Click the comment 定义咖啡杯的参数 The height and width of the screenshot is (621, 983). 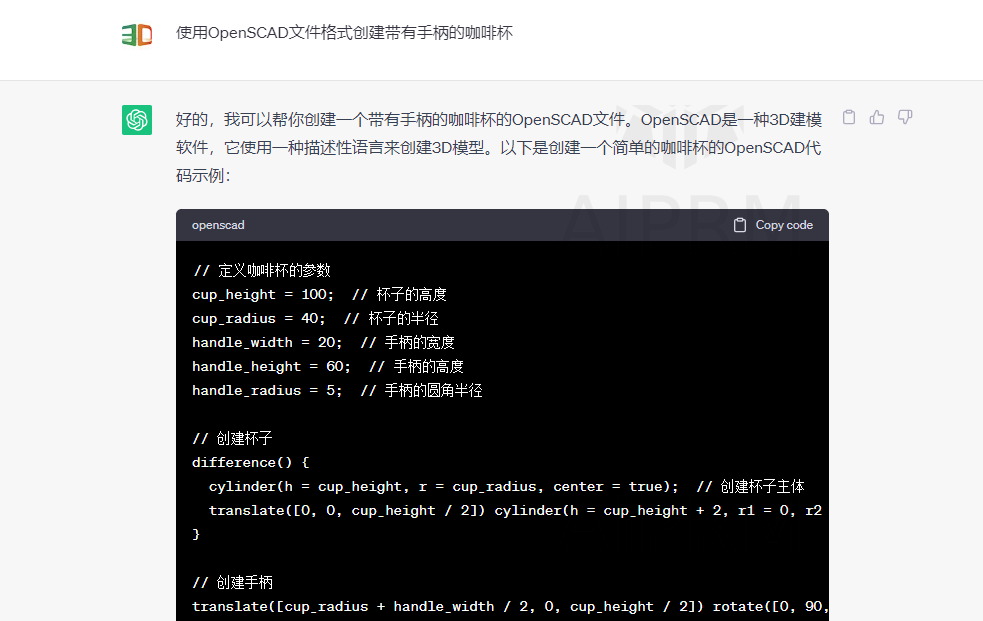pos(261,271)
